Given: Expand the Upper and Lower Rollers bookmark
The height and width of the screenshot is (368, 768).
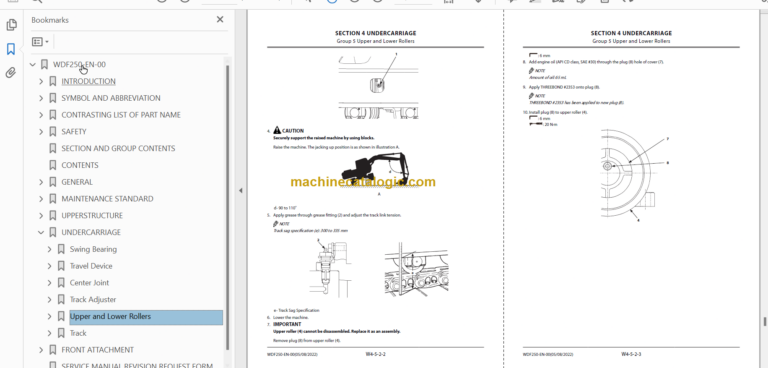Looking at the screenshot, I should [x=49, y=316].
